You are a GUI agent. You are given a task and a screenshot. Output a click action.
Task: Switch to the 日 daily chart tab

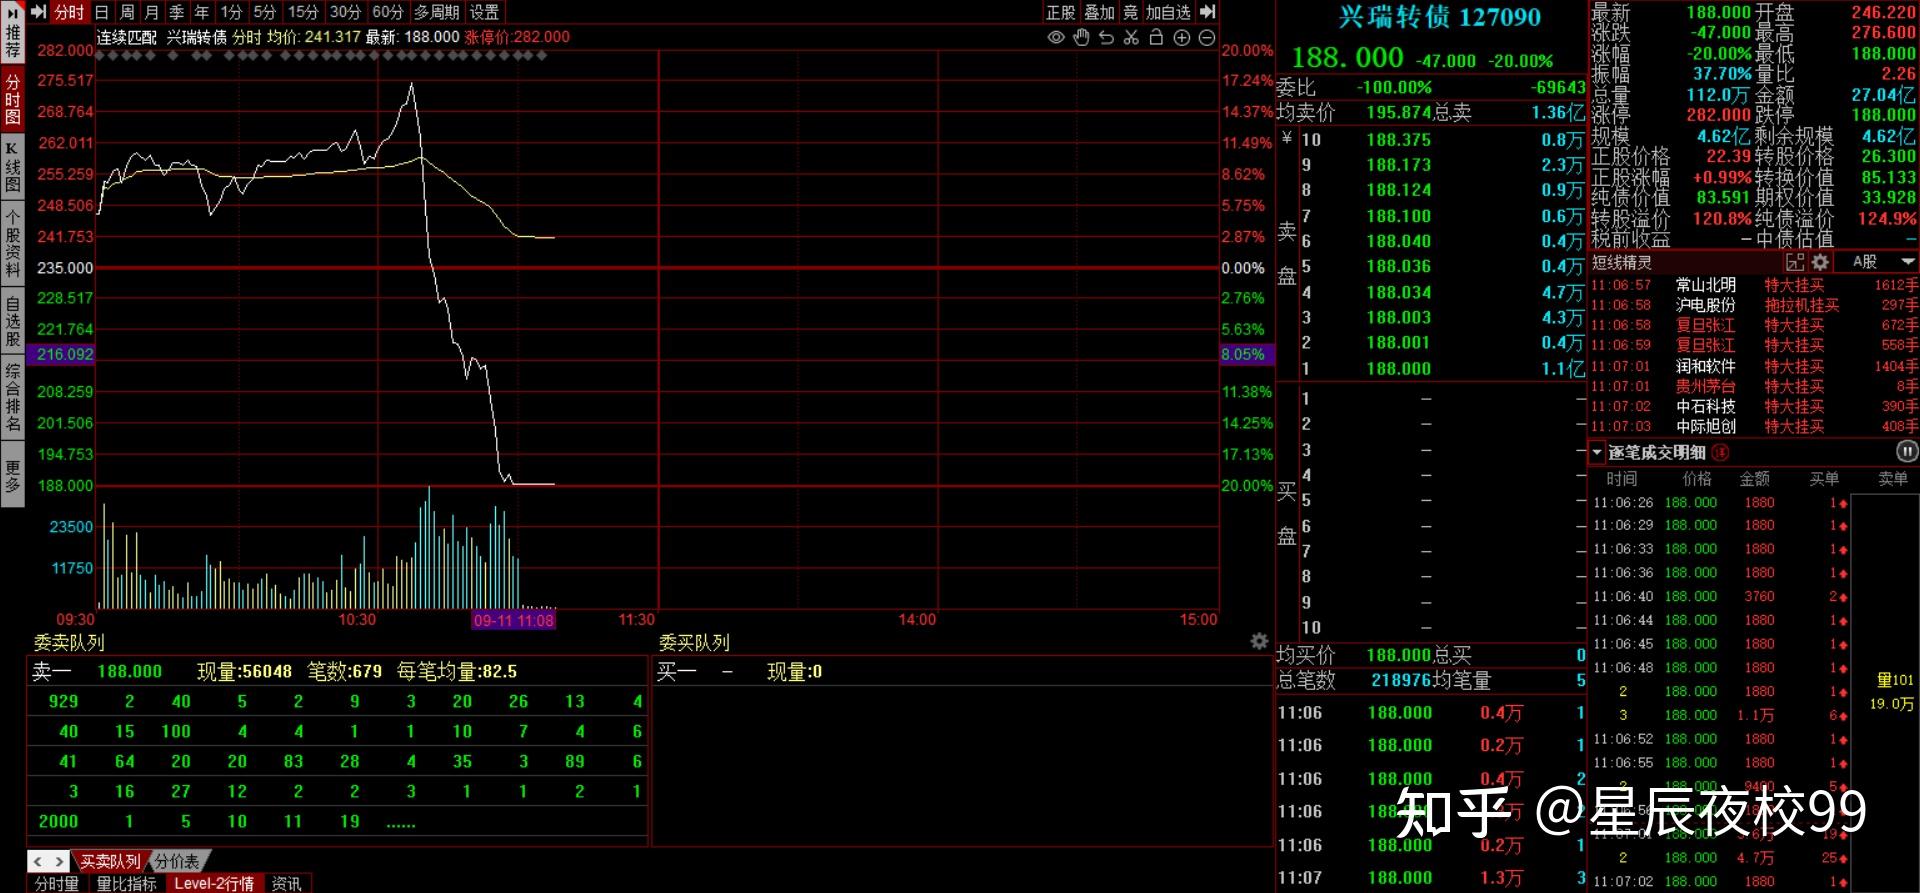click(102, 12)
